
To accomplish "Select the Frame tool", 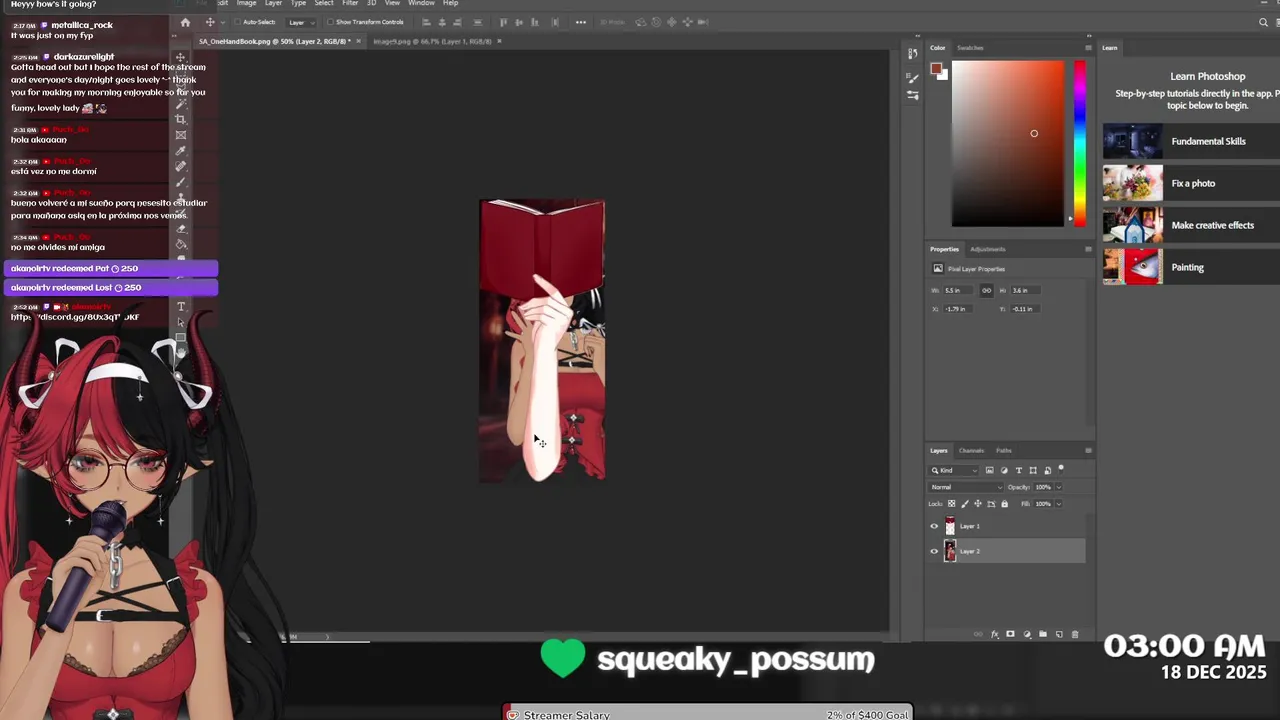I will [x=181, y=135].
